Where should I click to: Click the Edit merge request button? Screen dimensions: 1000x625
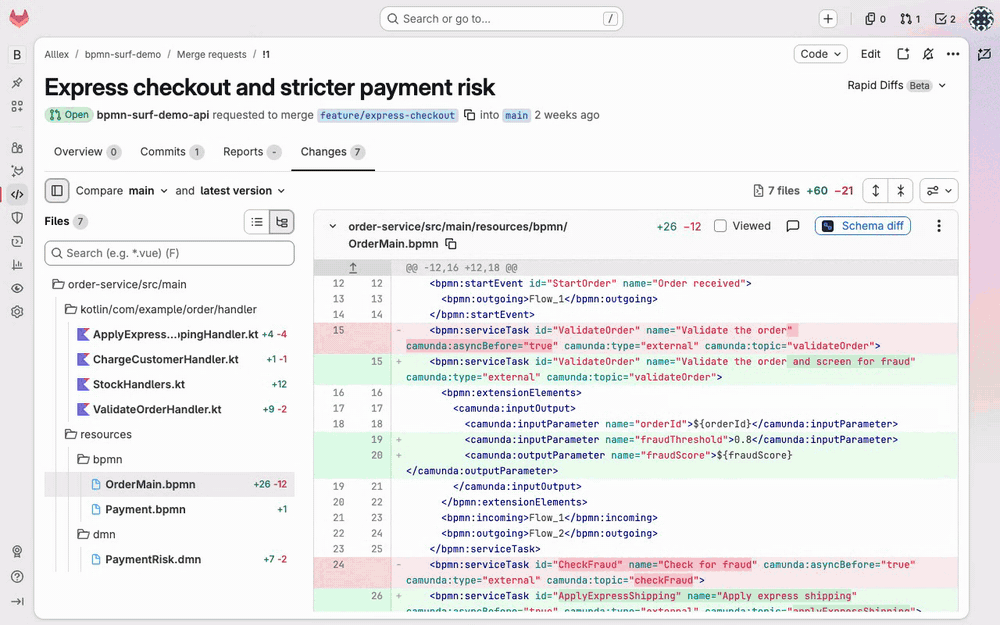tap(871, 54)
